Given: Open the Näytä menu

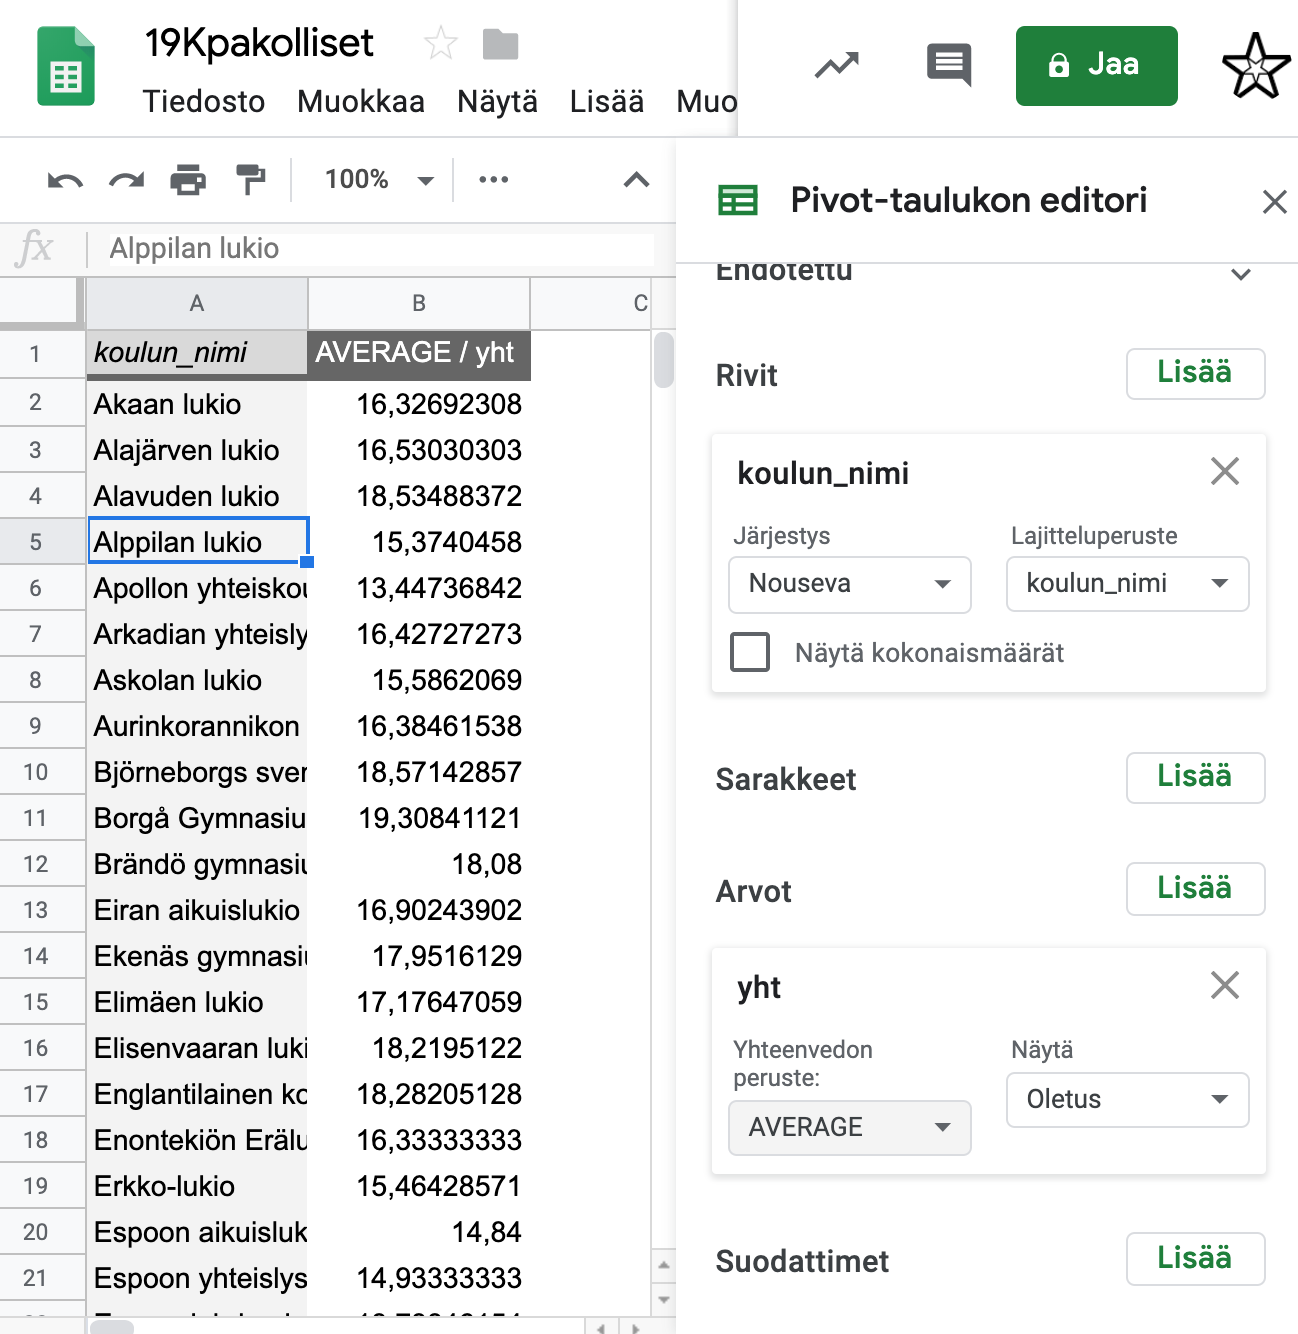Looking at the screenshot, I should coord(497,102).
